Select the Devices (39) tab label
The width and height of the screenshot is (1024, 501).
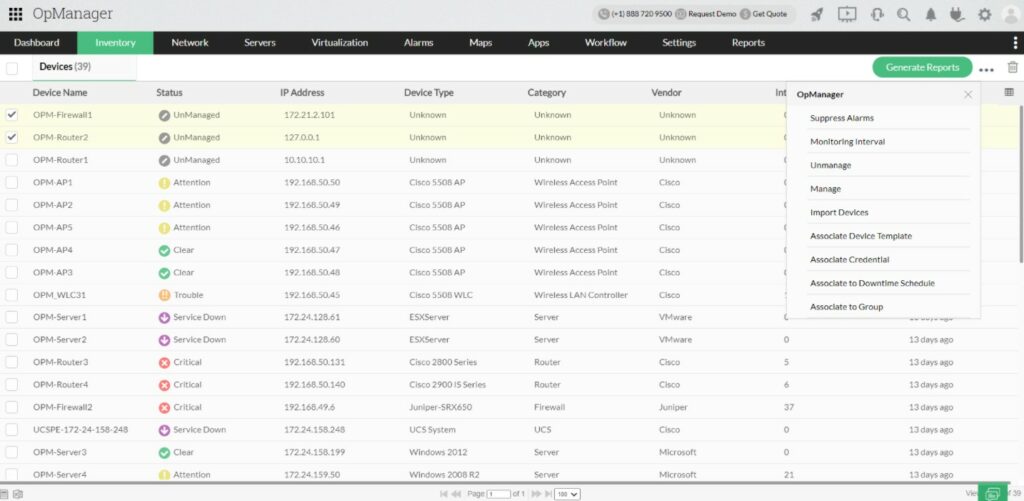click(65, 67)
